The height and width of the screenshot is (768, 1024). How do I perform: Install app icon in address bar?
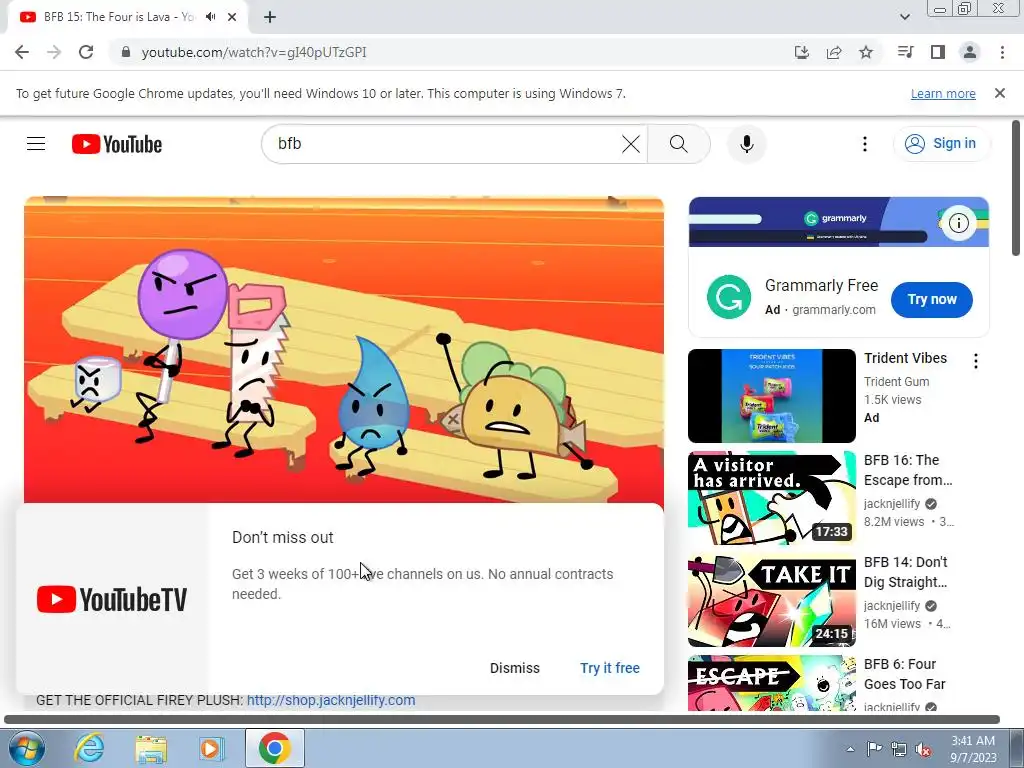pos(802,52)
